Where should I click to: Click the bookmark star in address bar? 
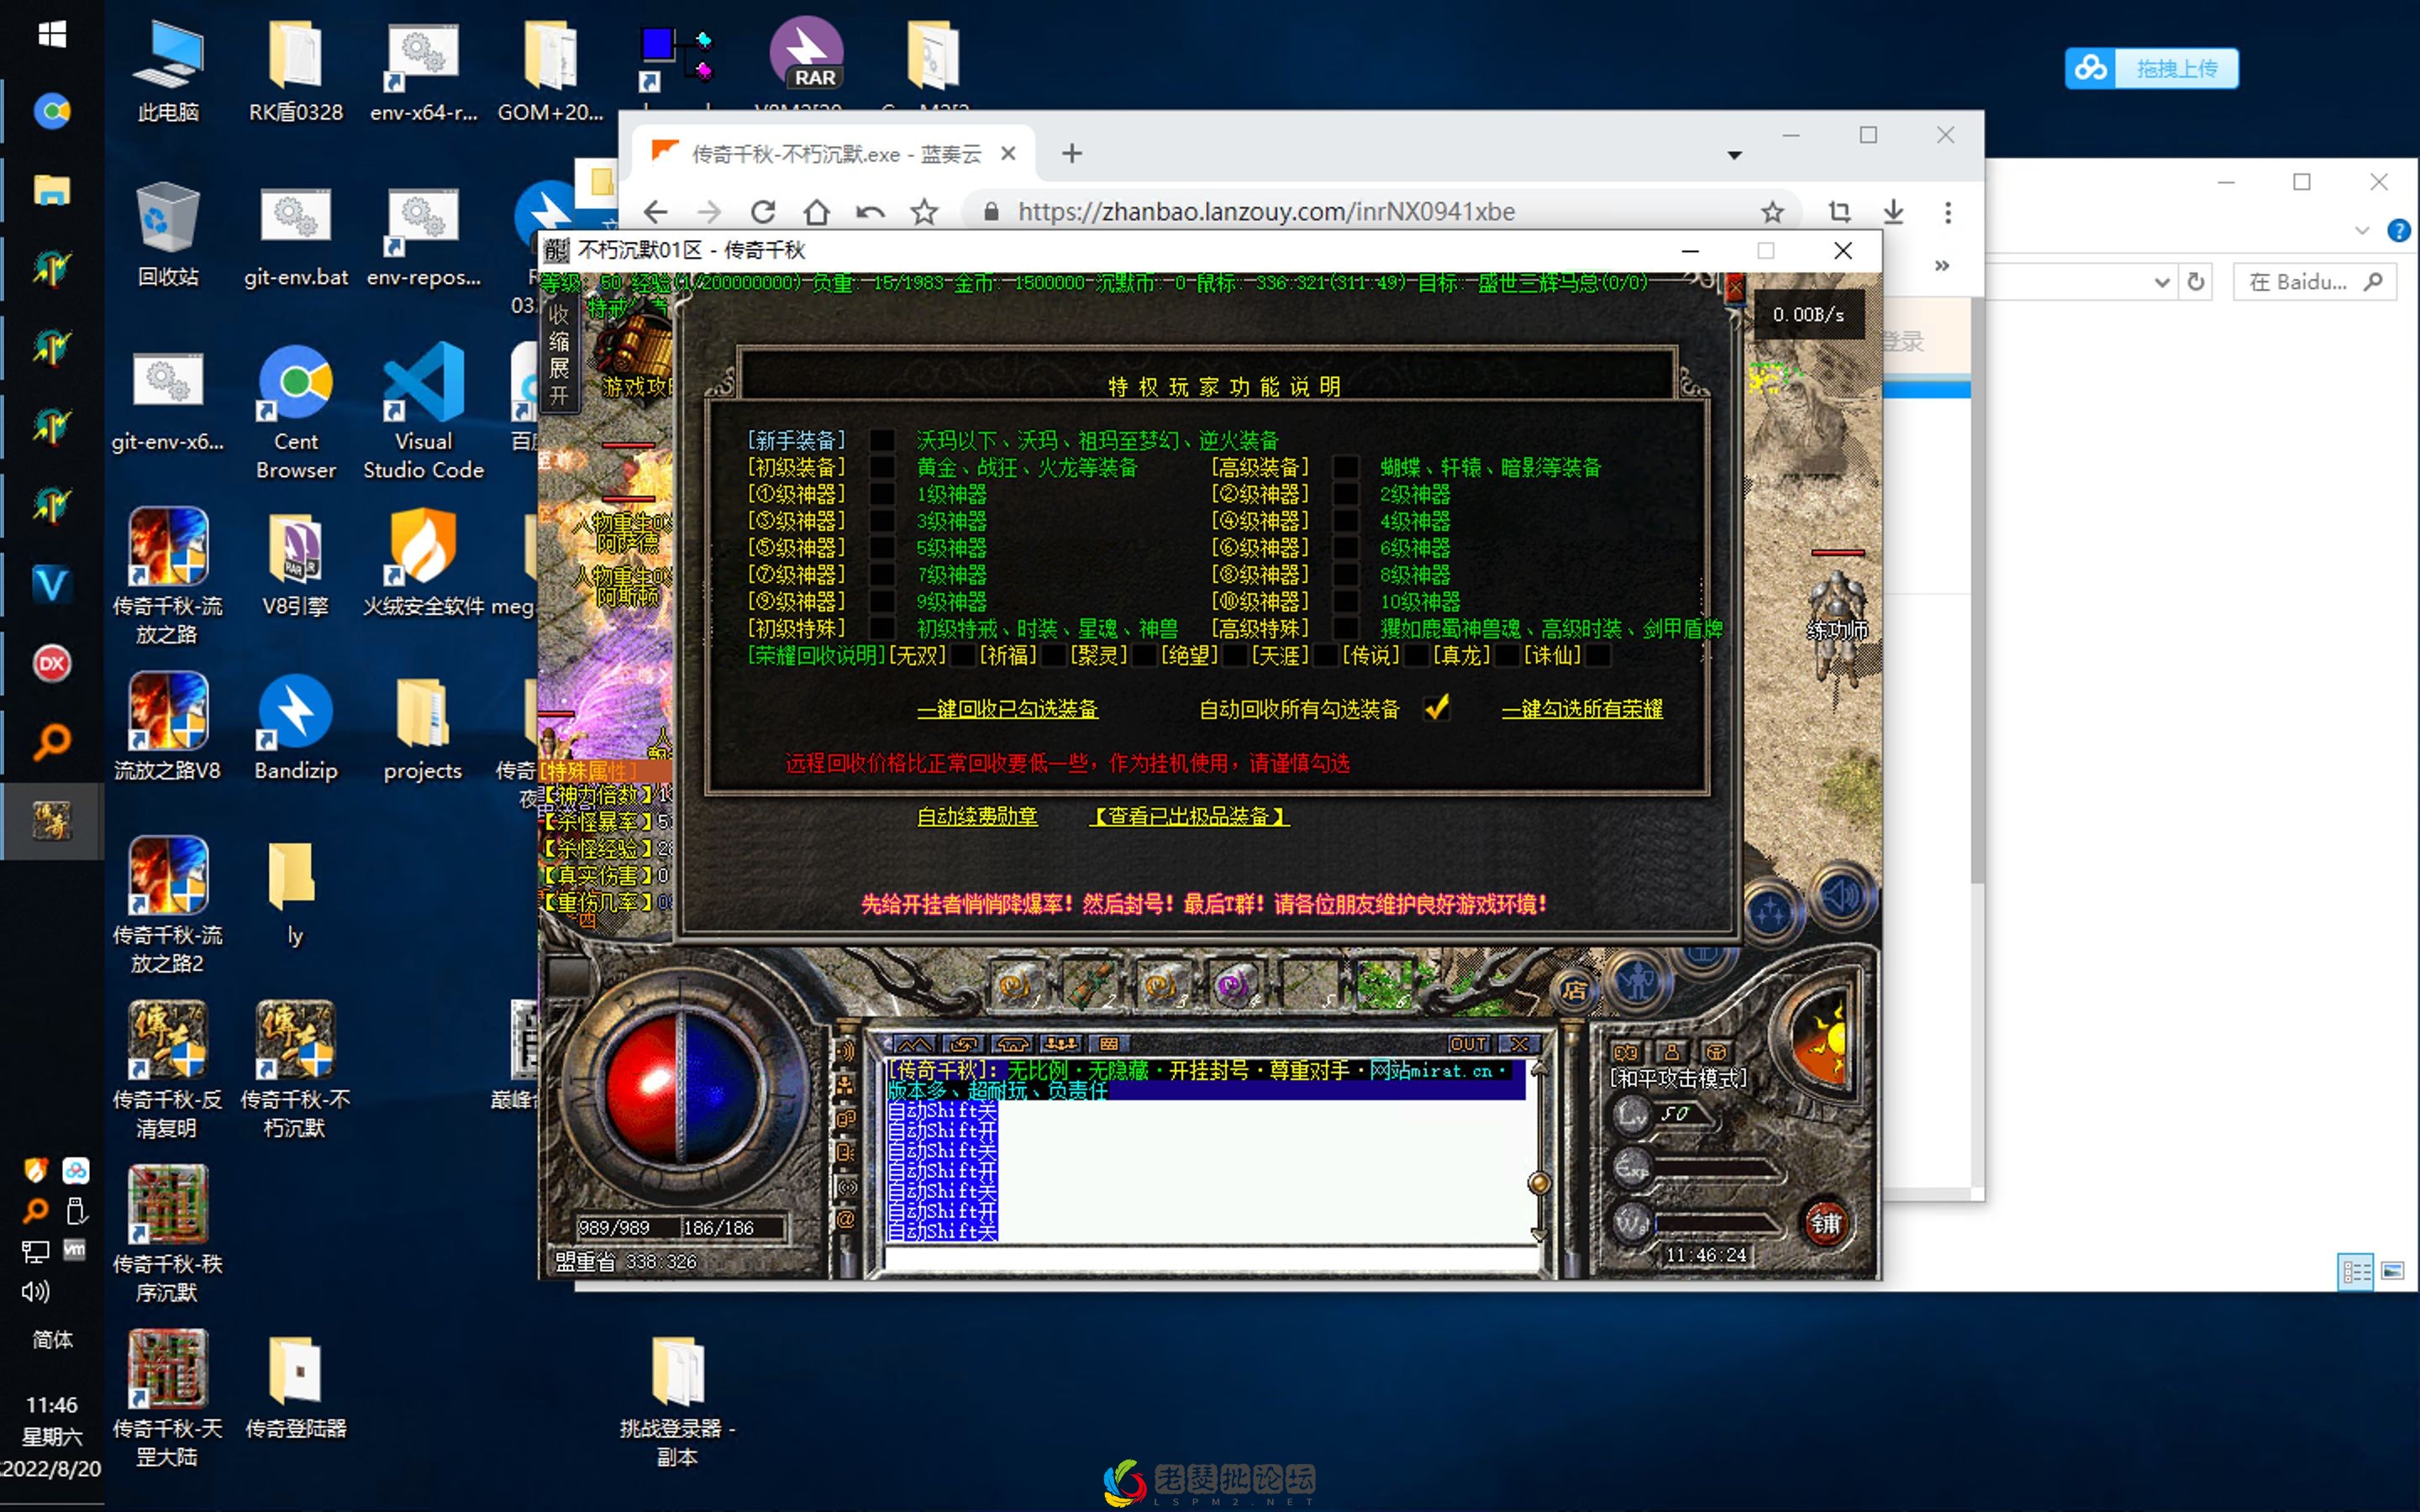pos(1772,211)
